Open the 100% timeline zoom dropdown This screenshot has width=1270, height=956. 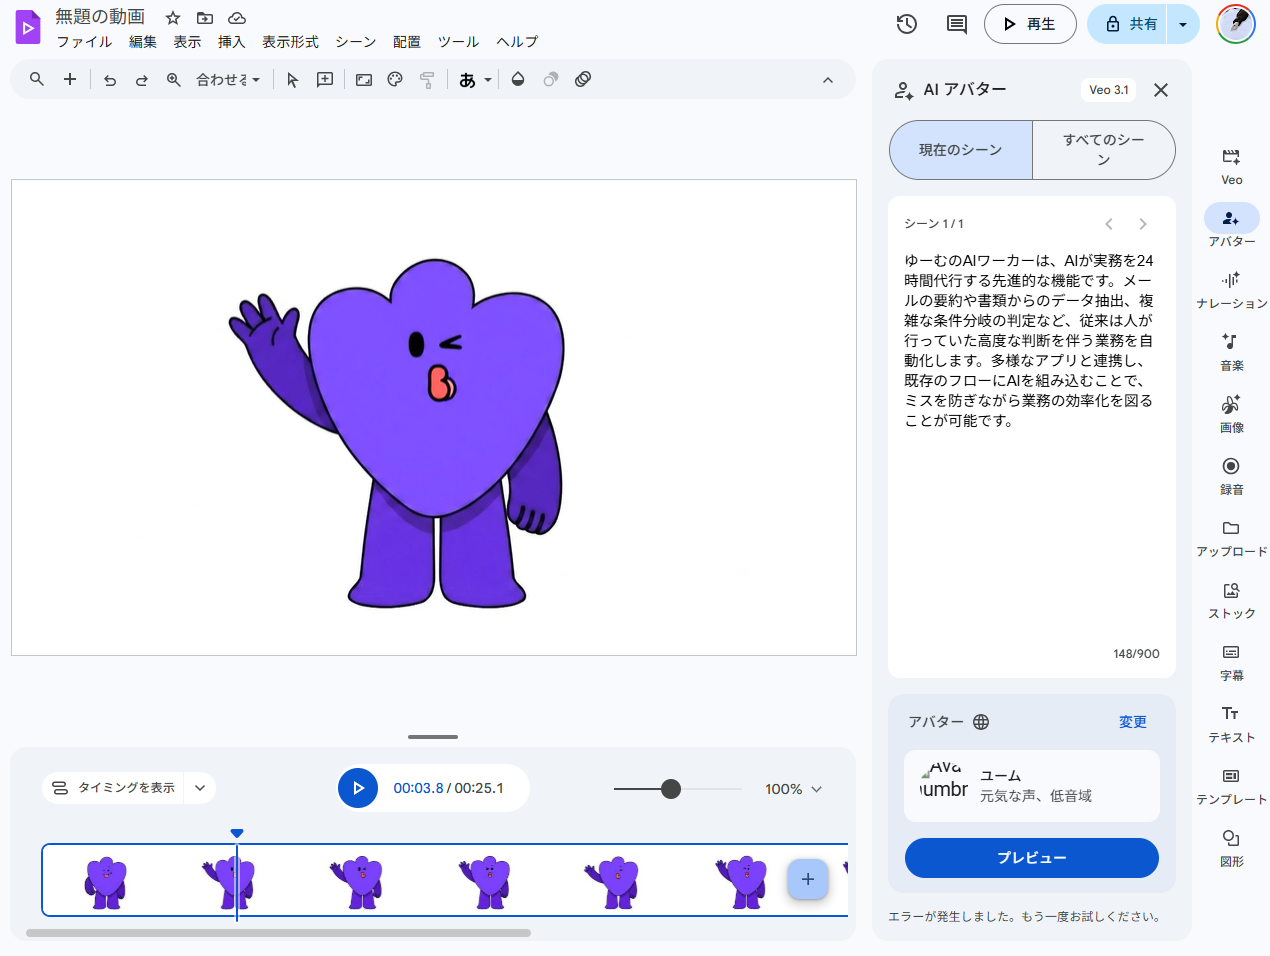(794, 789)
